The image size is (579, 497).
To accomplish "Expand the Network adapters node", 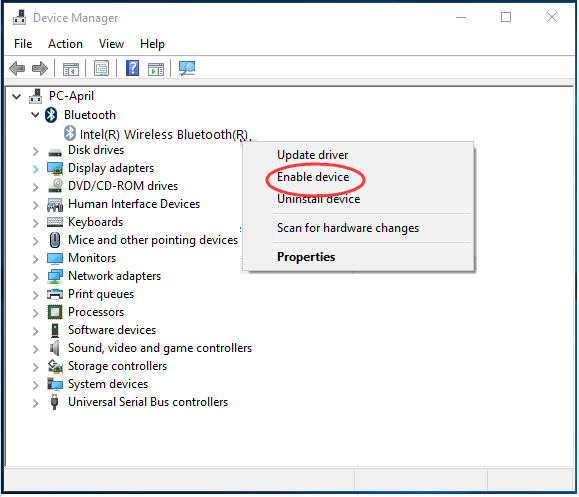I will (x=35, y=277).
